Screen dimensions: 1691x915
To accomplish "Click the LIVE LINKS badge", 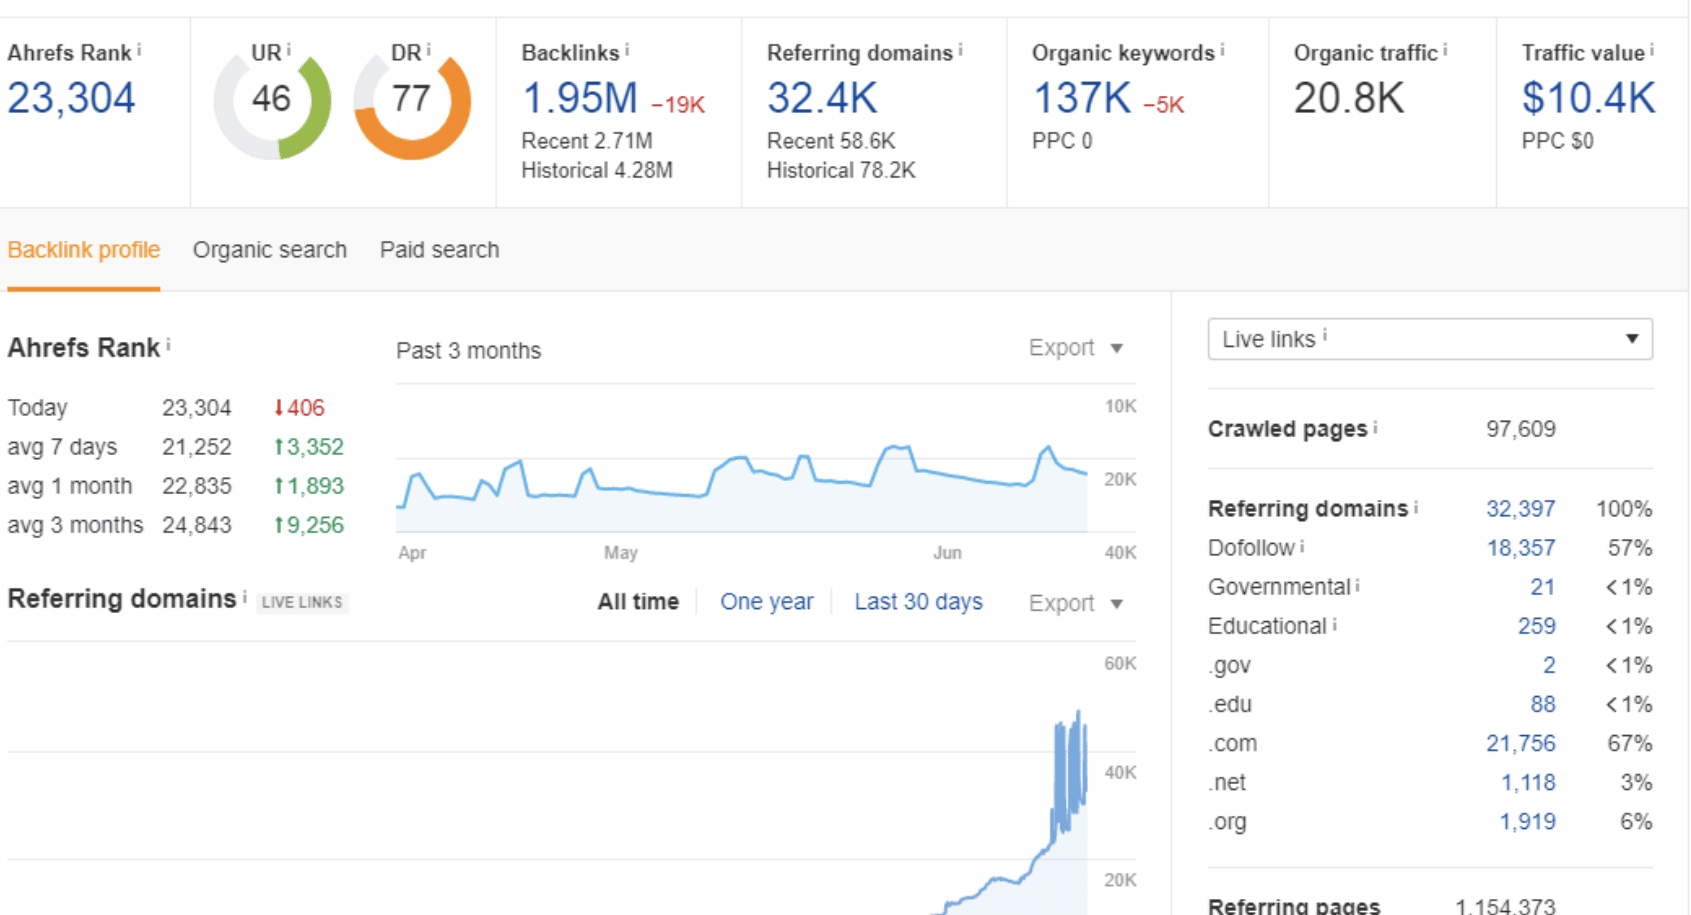I will pyautogui.click(x=302, y=602).
